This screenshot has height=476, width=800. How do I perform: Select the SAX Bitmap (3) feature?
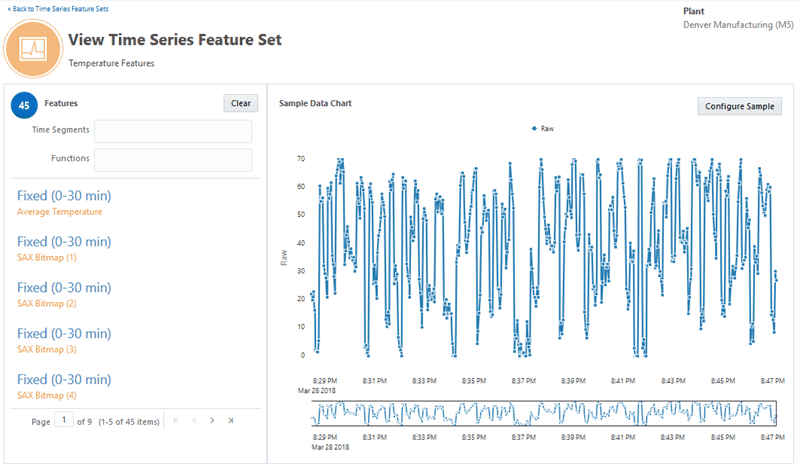click(x=47, y=349)
